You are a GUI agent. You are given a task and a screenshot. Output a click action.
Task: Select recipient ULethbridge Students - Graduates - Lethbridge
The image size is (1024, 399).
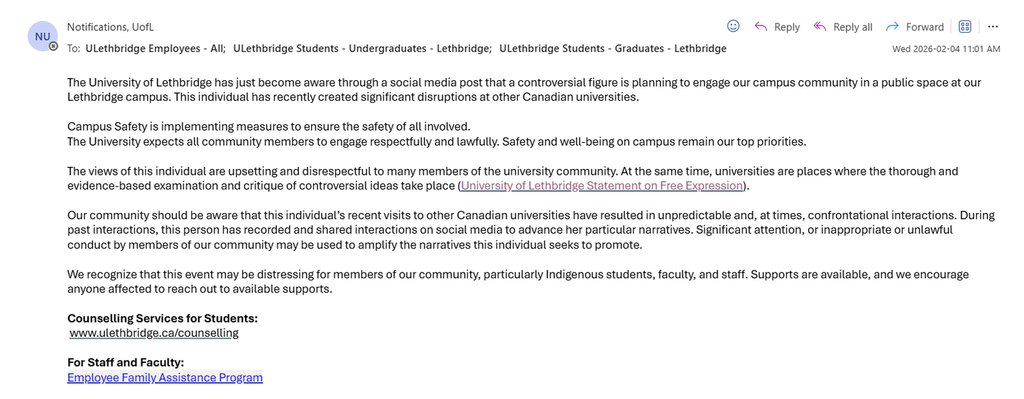[x=613, y=48]
